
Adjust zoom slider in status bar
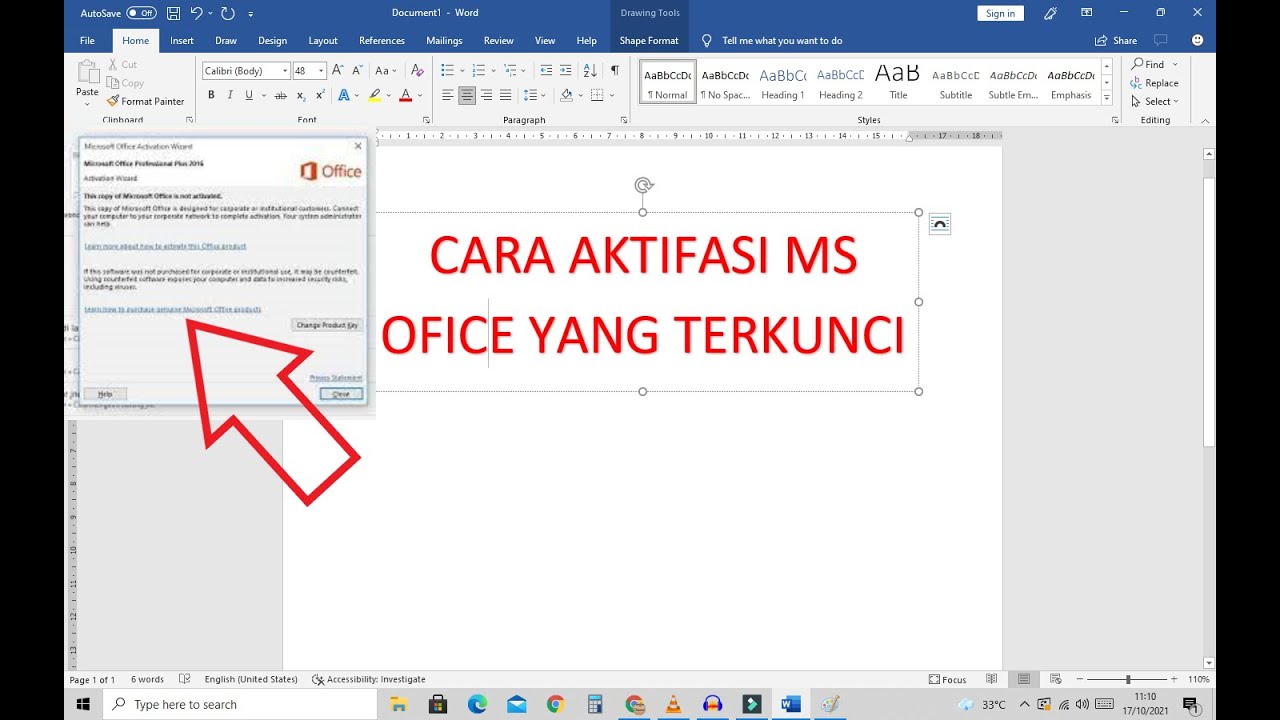point(1130,679)
